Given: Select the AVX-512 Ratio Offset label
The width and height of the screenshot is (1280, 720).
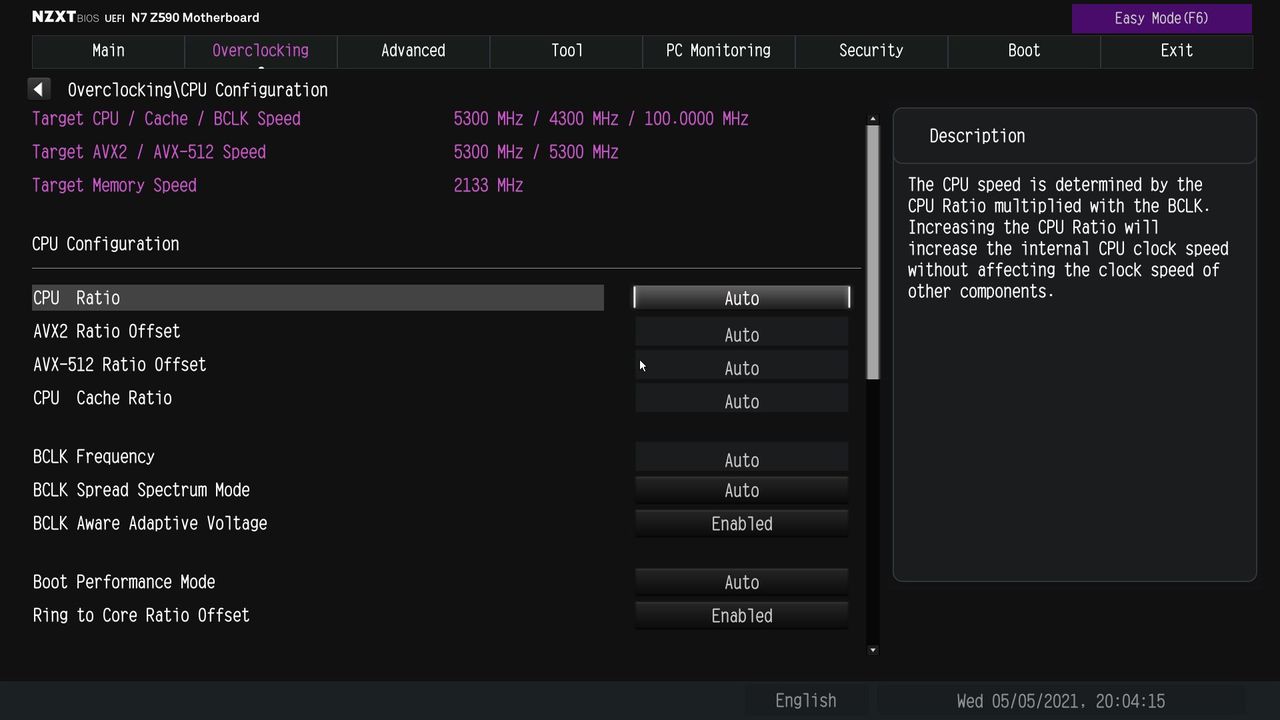Looking at the screenshot, I should 120,365.
